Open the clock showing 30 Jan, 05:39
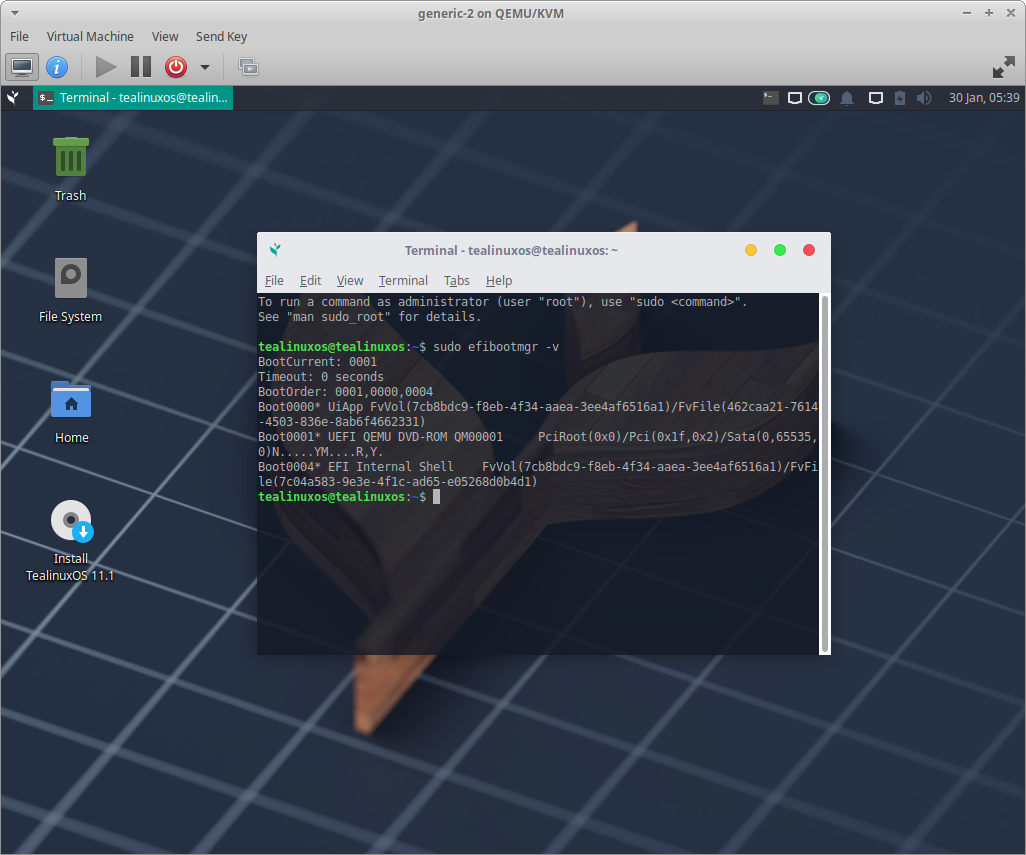1026x855 pixels. click(x=983, y=97)
